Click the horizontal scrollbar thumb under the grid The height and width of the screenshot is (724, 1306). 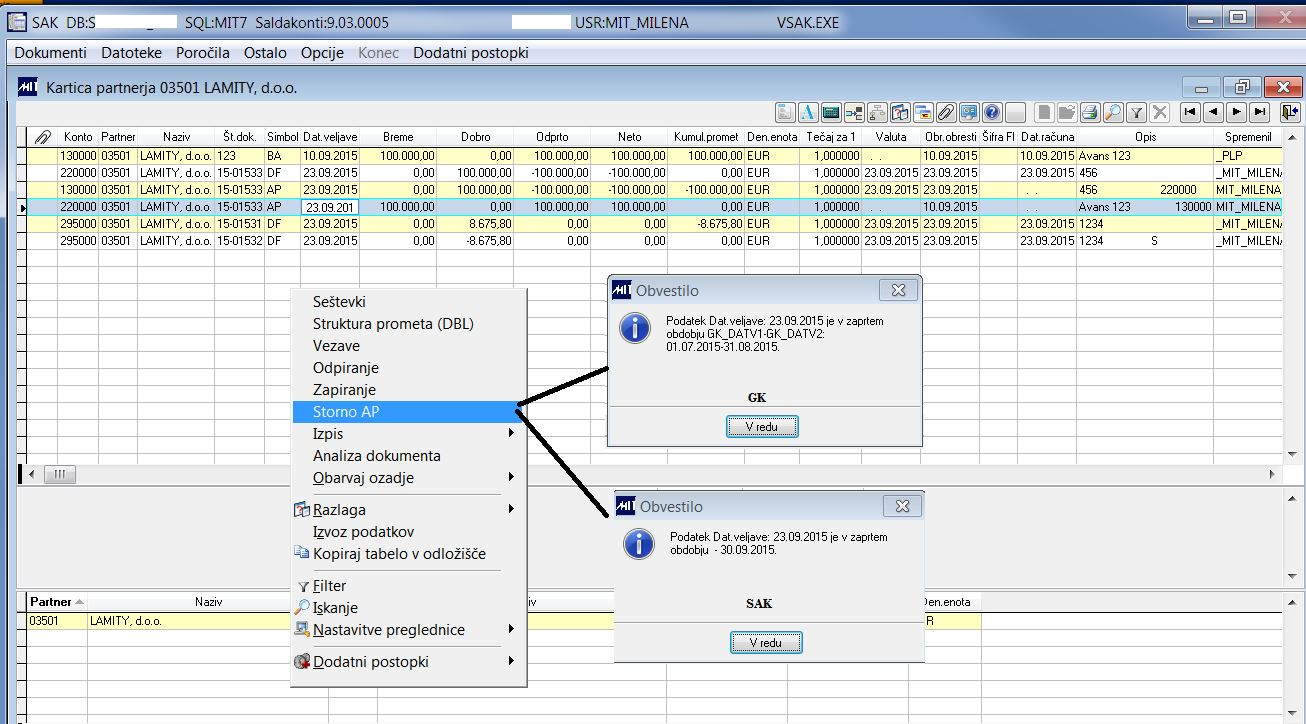[60, 474]
